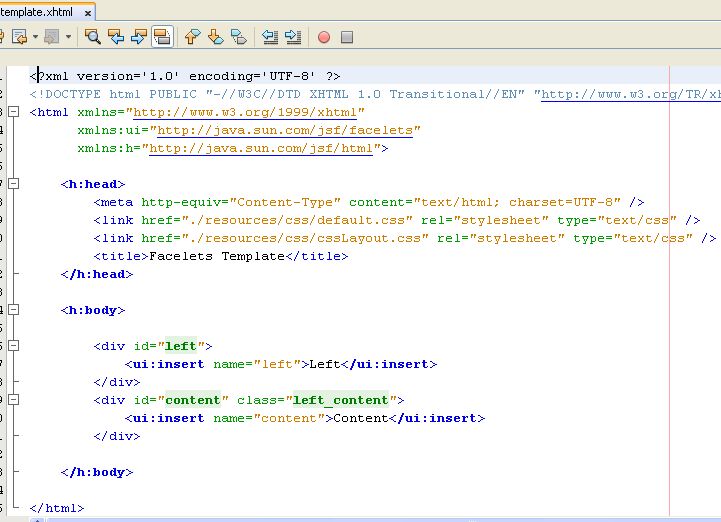Click the default.css href value
The height and width of the screenshot is (522, 721).
tap(297, 220)
